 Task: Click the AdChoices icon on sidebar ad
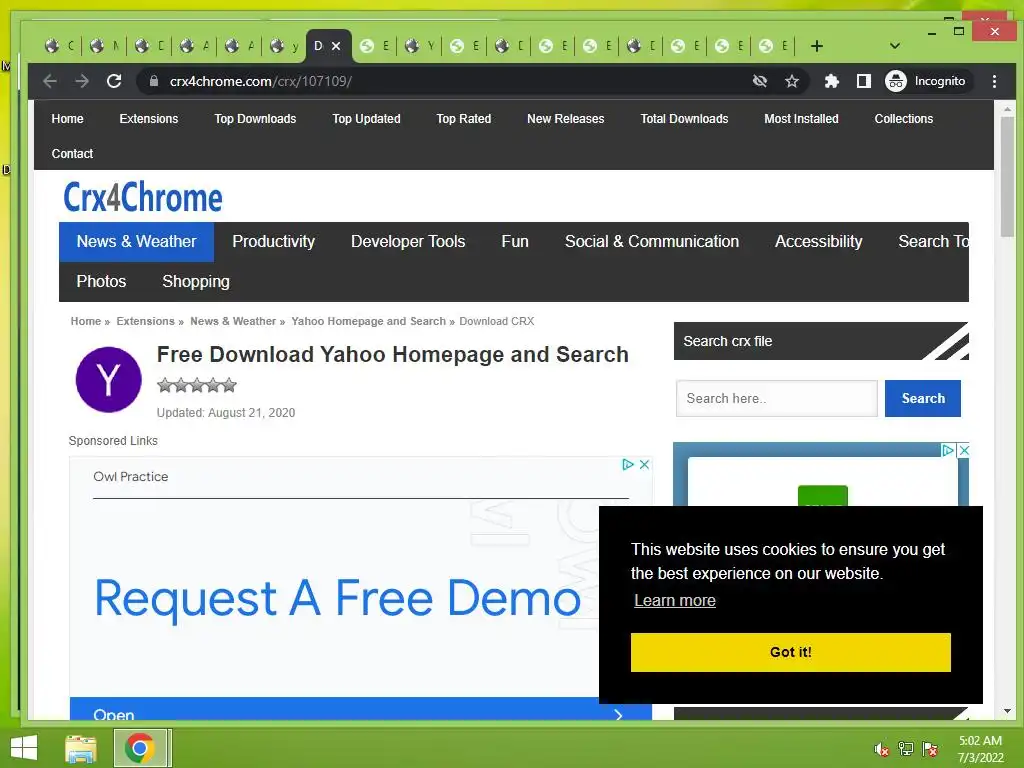pyautogui.click(x=948, y=450)
